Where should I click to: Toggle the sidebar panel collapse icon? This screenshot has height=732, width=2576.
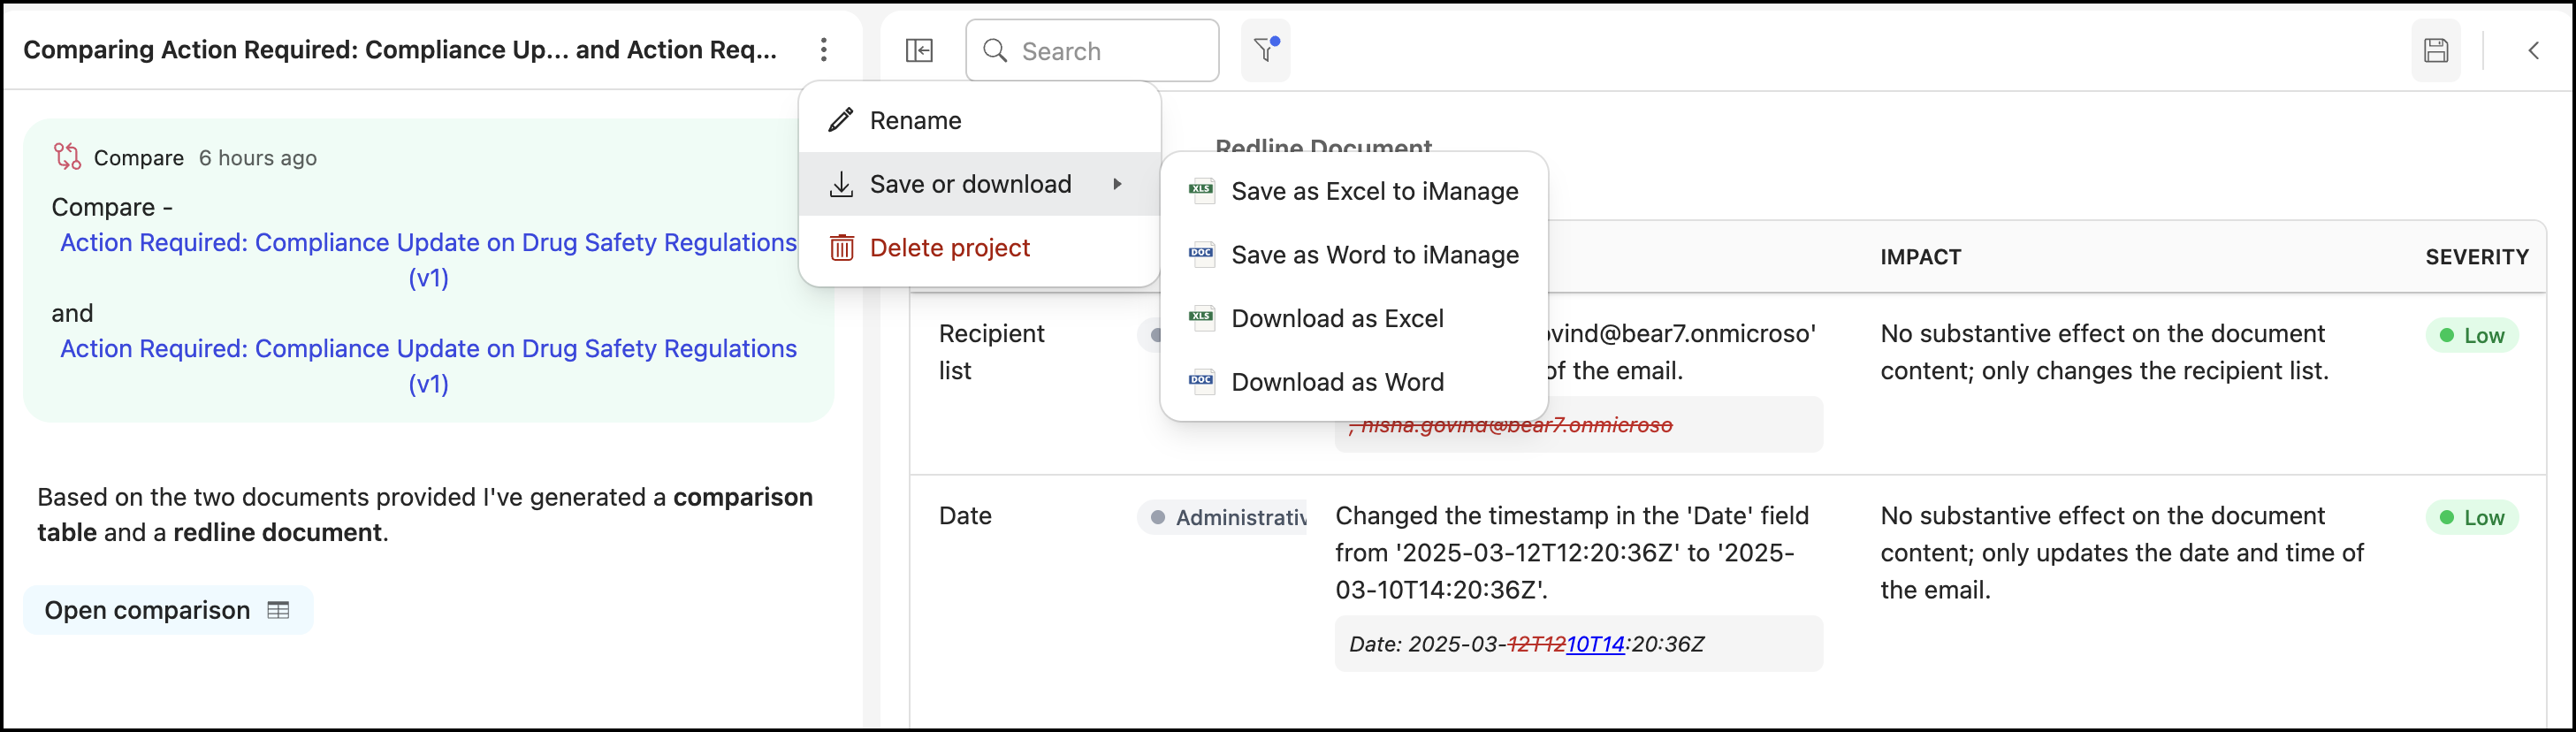(x=918, y=50)
